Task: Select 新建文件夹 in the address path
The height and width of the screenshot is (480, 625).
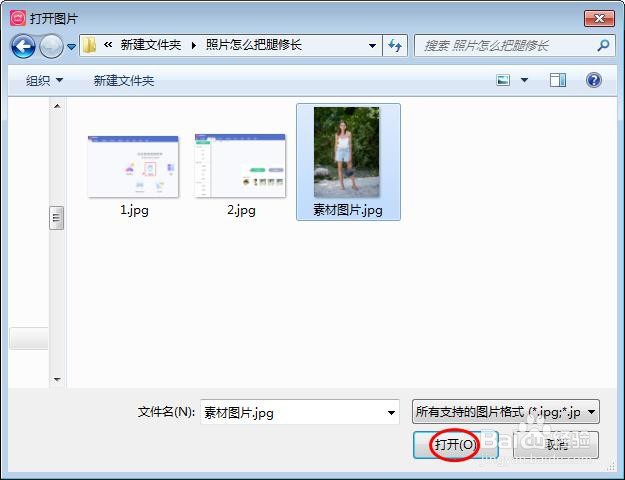Action: 151,45
